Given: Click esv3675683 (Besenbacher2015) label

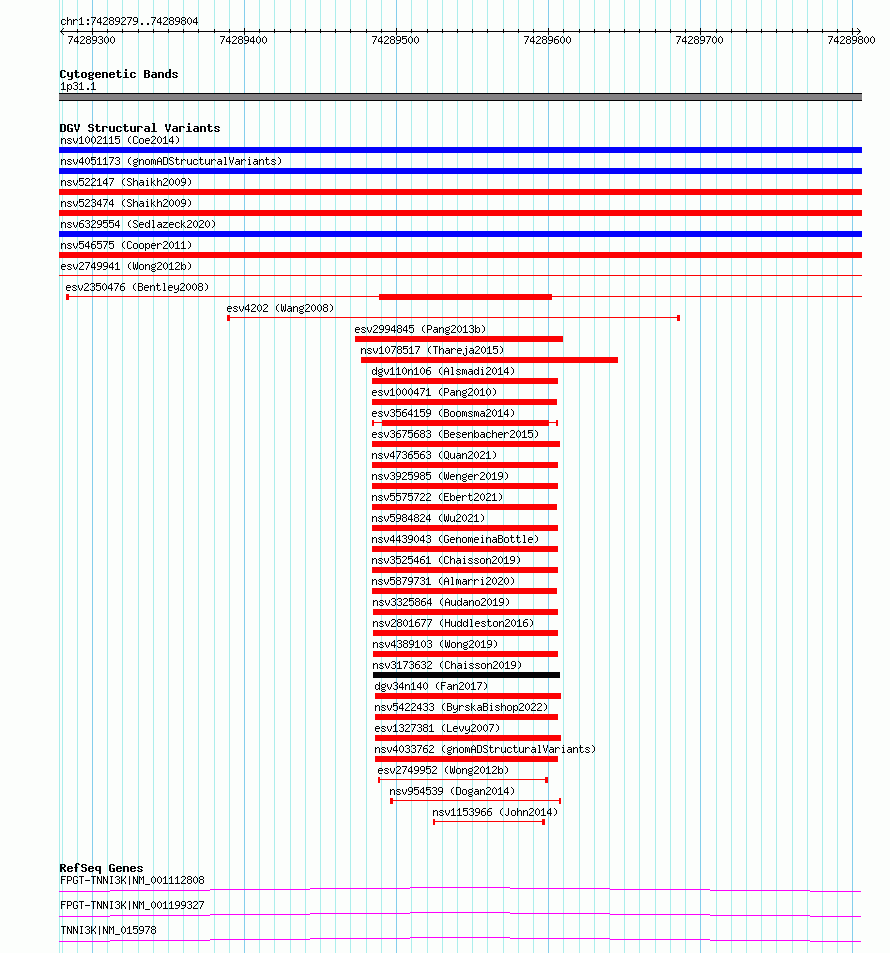Looking at the screenshot, I should 455,434.
